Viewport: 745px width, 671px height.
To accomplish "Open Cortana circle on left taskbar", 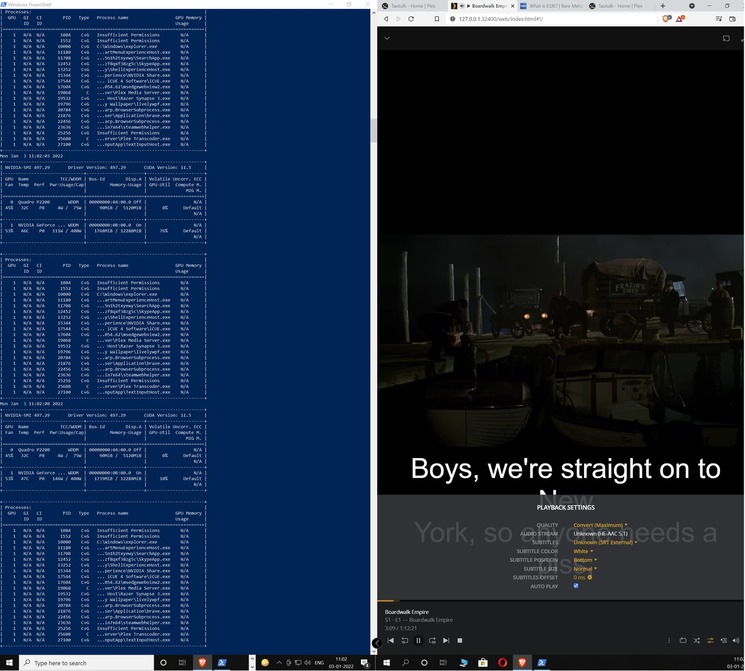I will pos(163,662).
